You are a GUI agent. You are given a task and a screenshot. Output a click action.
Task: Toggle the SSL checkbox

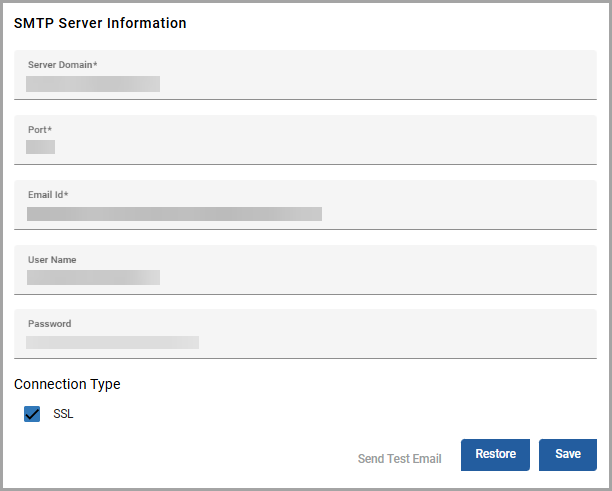32,414
